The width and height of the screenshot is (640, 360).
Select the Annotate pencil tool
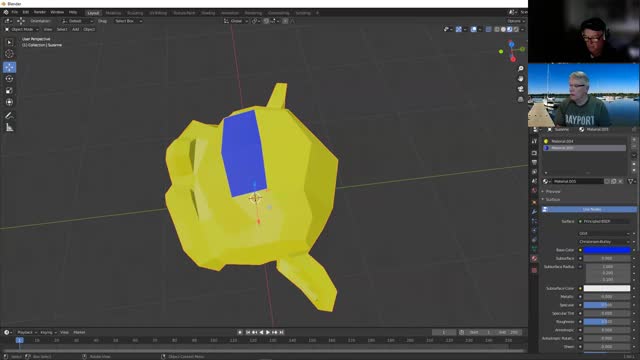pyautogui.click(x=9, y=116)
